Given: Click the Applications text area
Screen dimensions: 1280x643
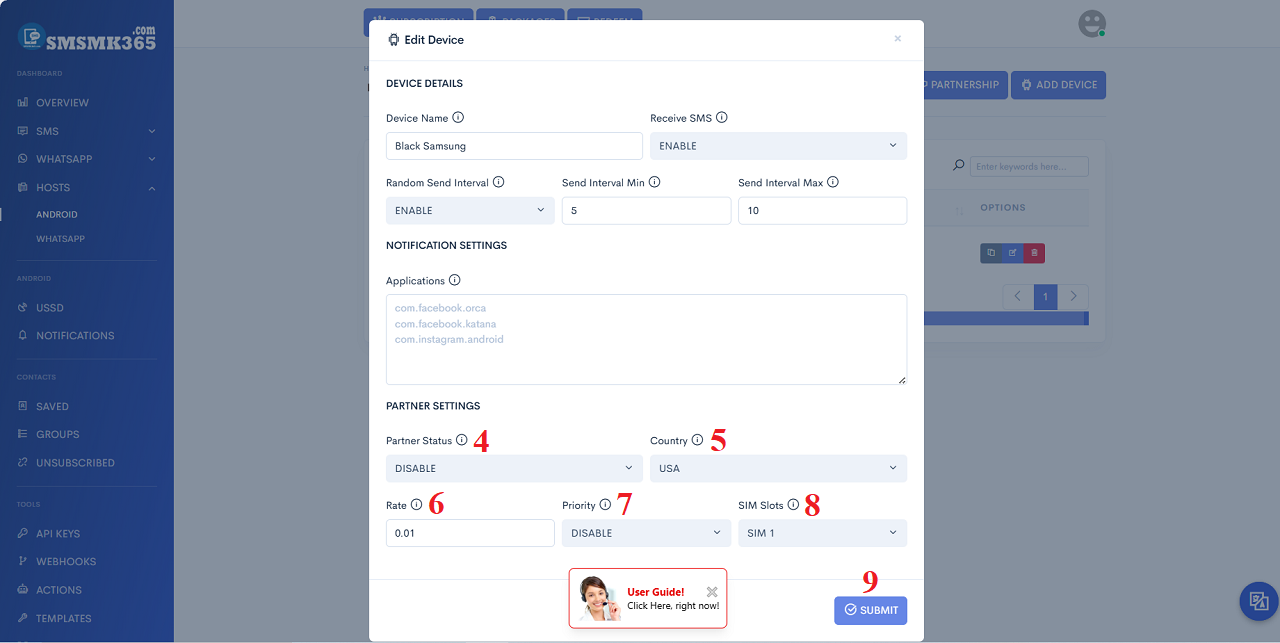Looking at the screenshot, I should point(646,339).
